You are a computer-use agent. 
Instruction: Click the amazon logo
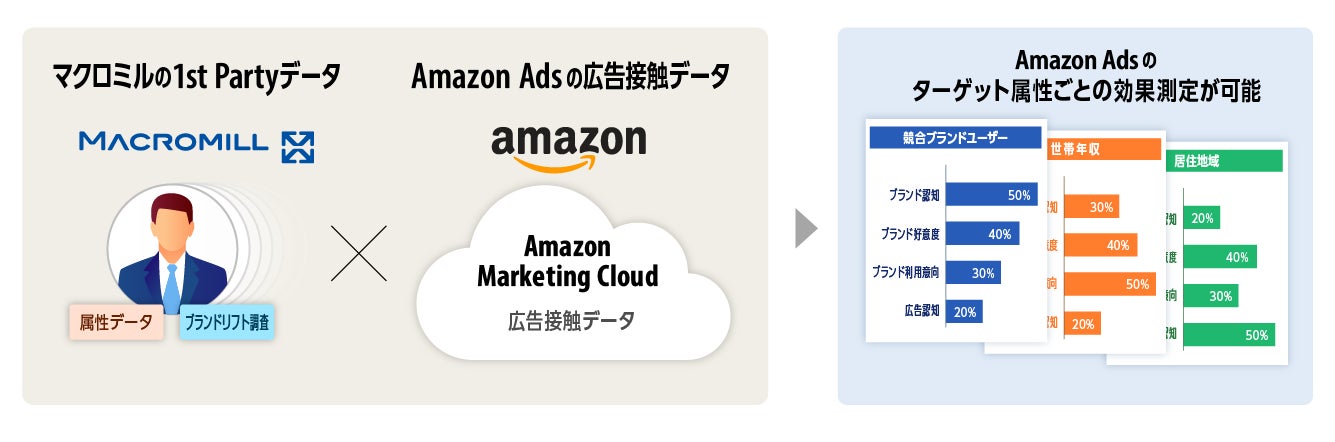coord(568,146)
